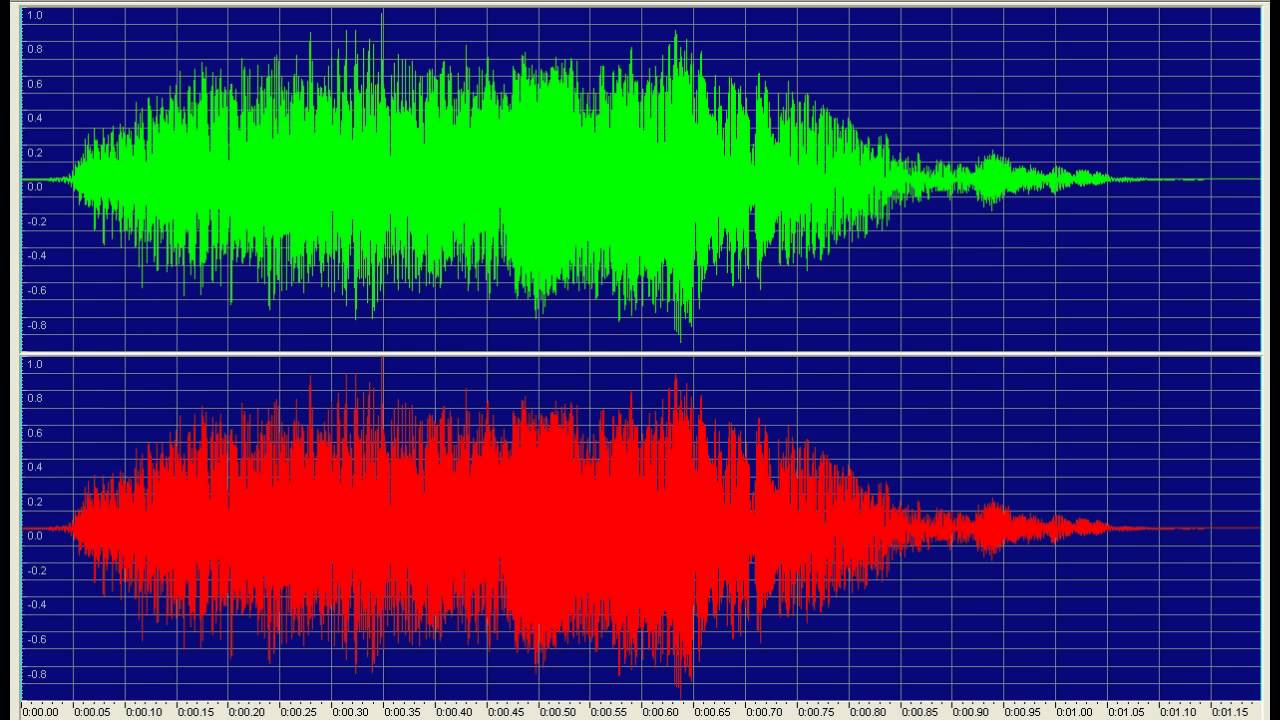Select 0:00.30 on the time ruler

tap(350, 712)
